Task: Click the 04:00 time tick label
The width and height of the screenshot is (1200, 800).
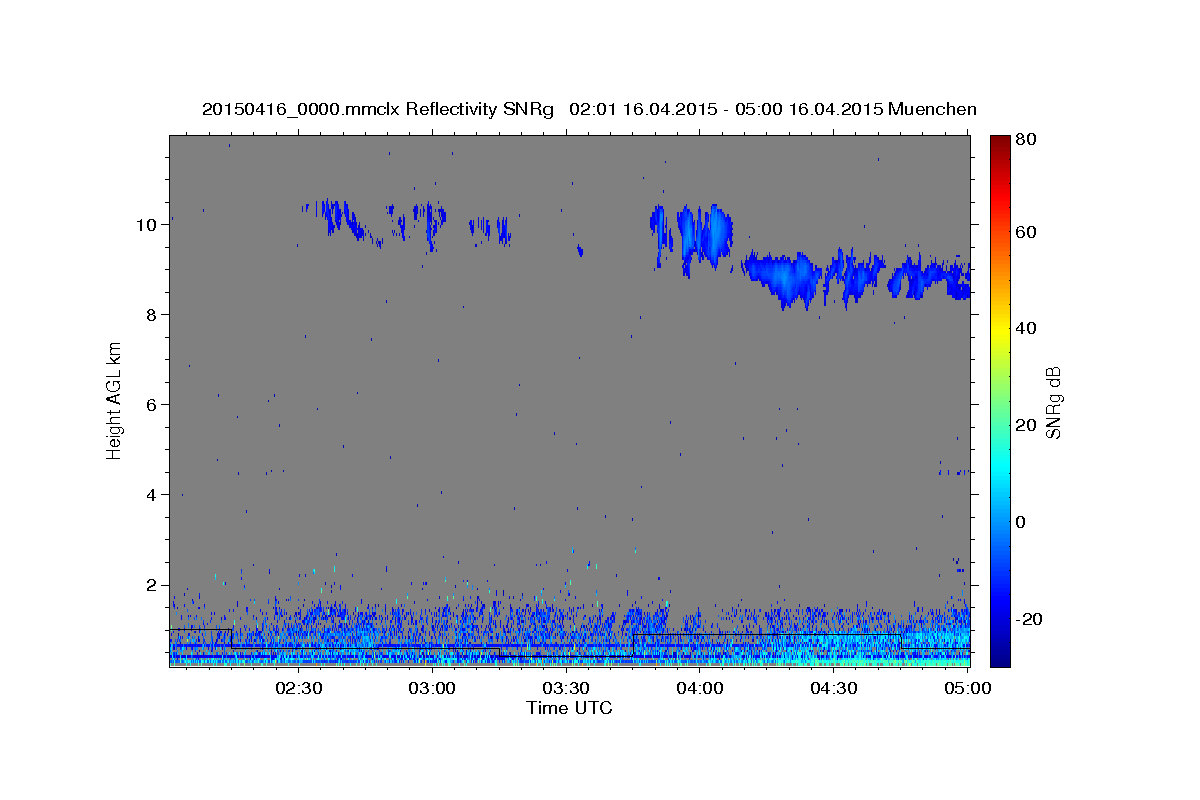Action: coord(700,688)
